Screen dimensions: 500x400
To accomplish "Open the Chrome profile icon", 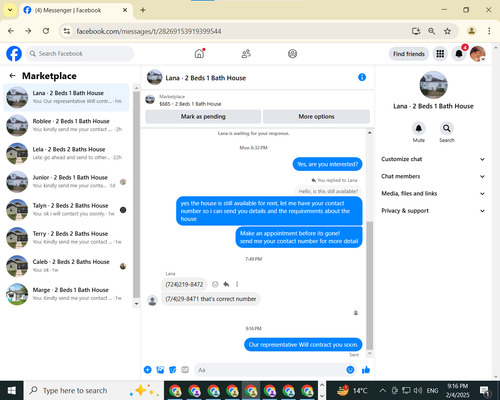I will (x=471, y=31).
